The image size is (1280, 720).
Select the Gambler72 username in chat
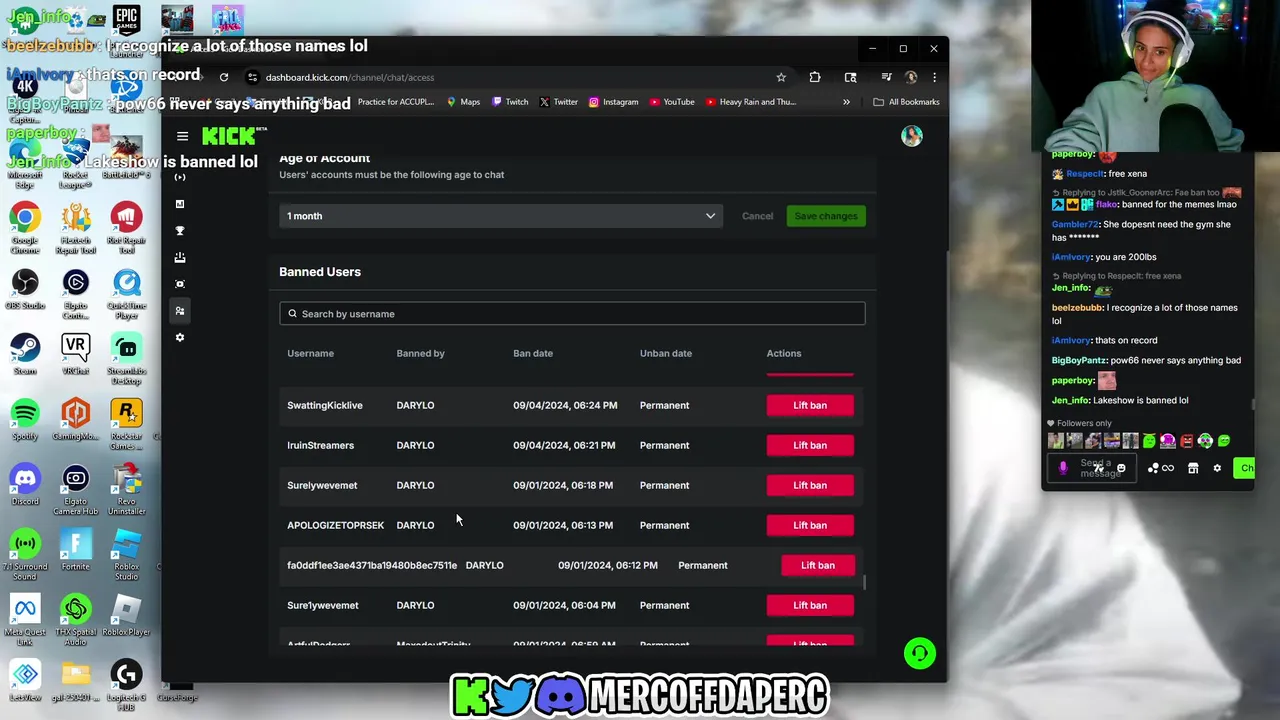[1075, 224]
